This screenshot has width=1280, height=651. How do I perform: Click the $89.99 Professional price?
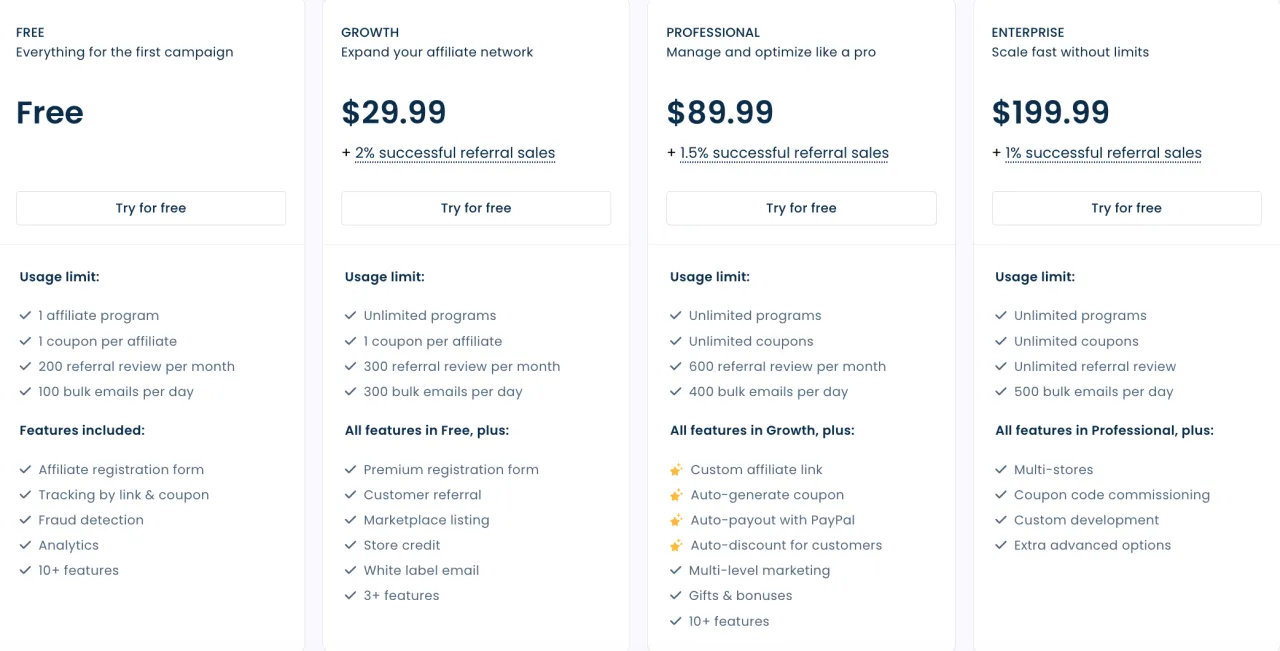click(x=720, y=112)
